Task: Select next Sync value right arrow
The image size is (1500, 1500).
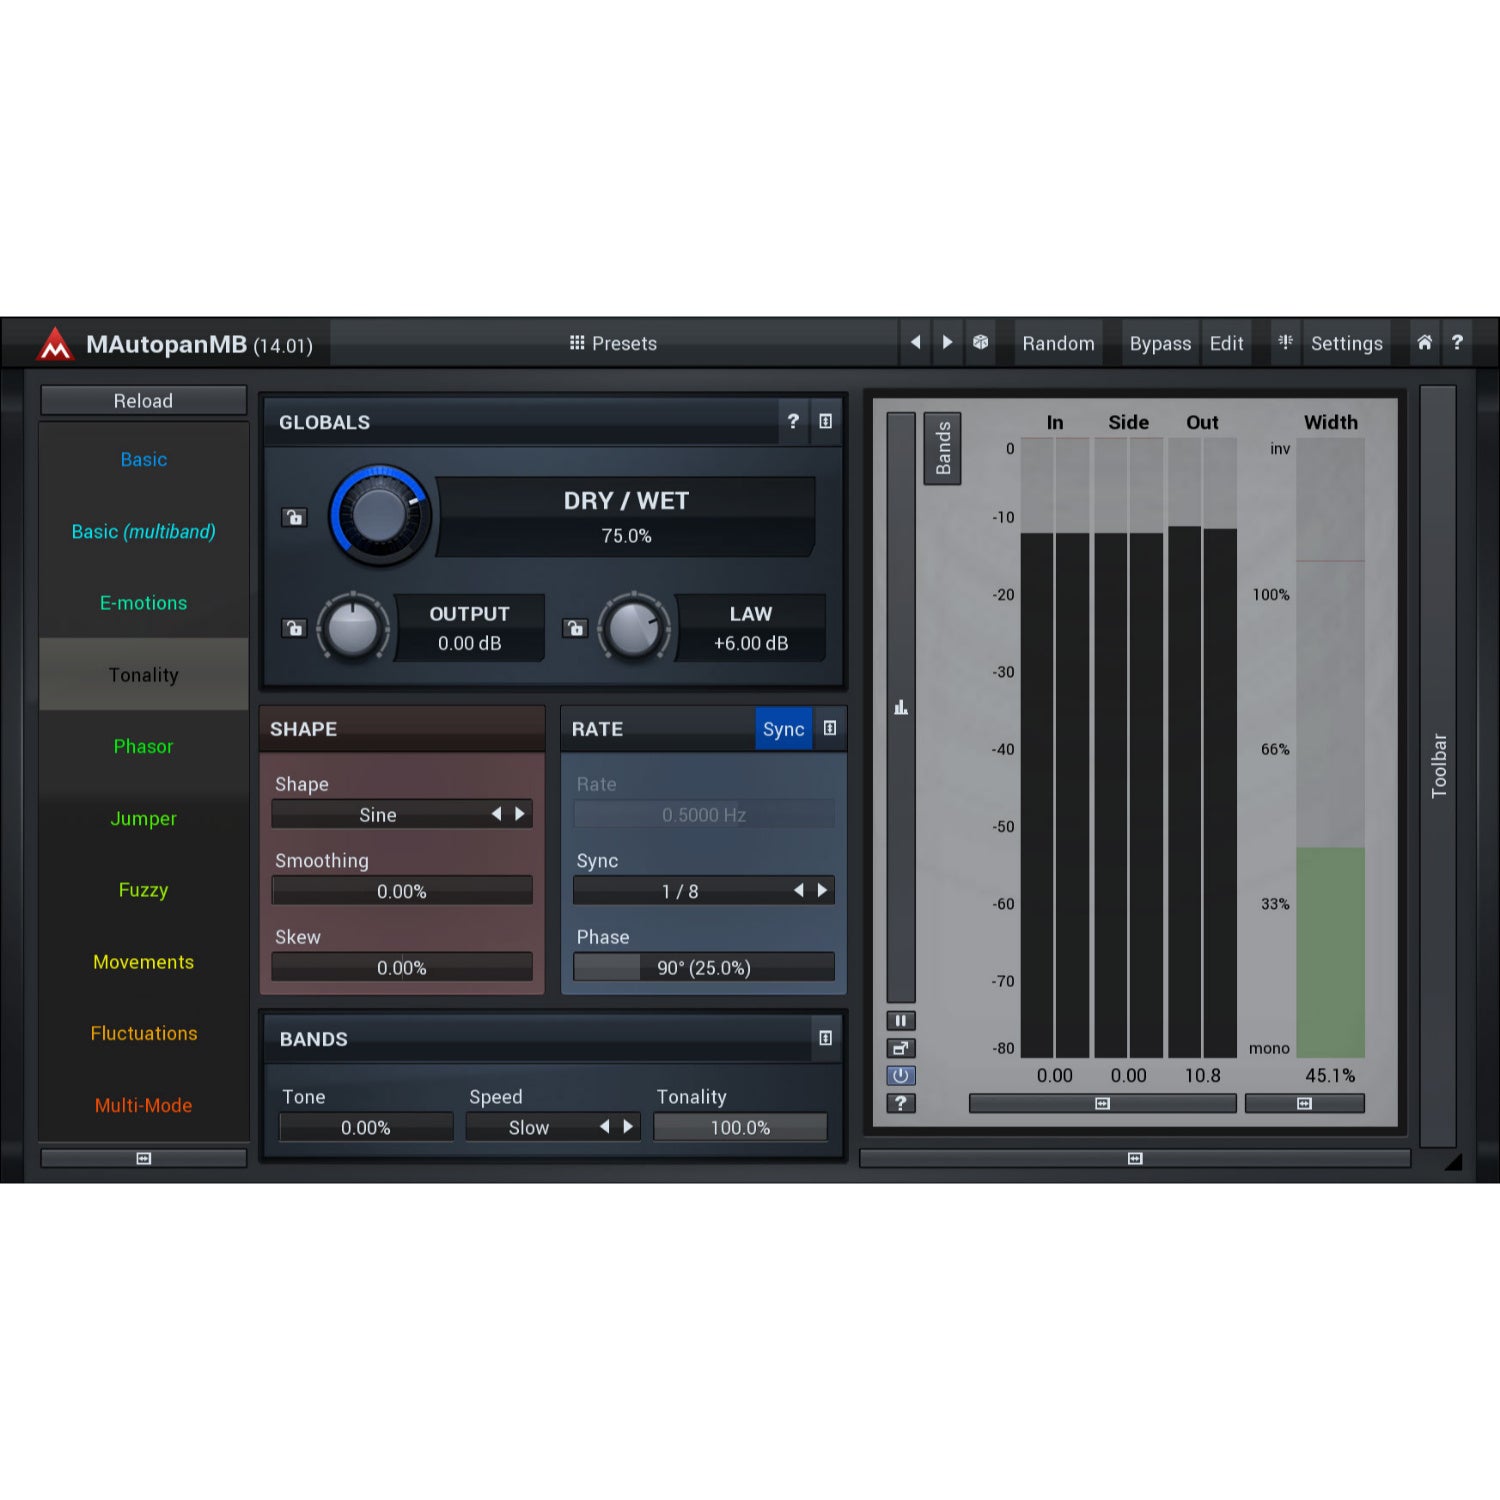Action: pyautogui.click(x=822, y=890)
